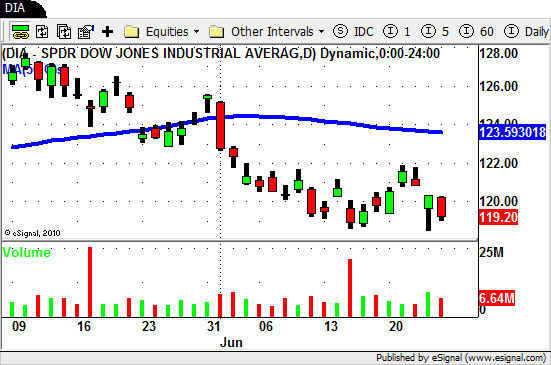This screenshot has height=365, width=551.
Task: Click the duplicate chart refresh icon
Action: click(64, 32)
